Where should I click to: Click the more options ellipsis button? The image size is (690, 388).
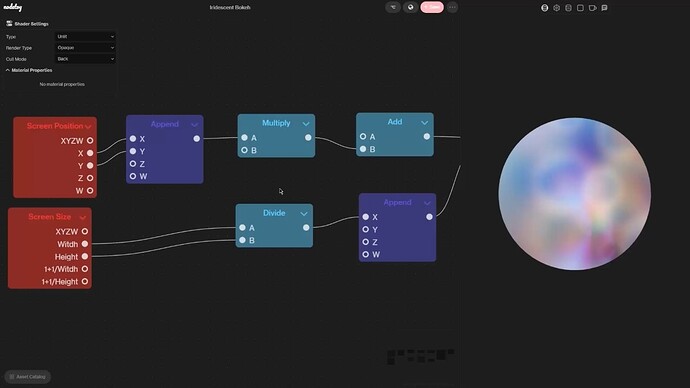click(452, 7)
